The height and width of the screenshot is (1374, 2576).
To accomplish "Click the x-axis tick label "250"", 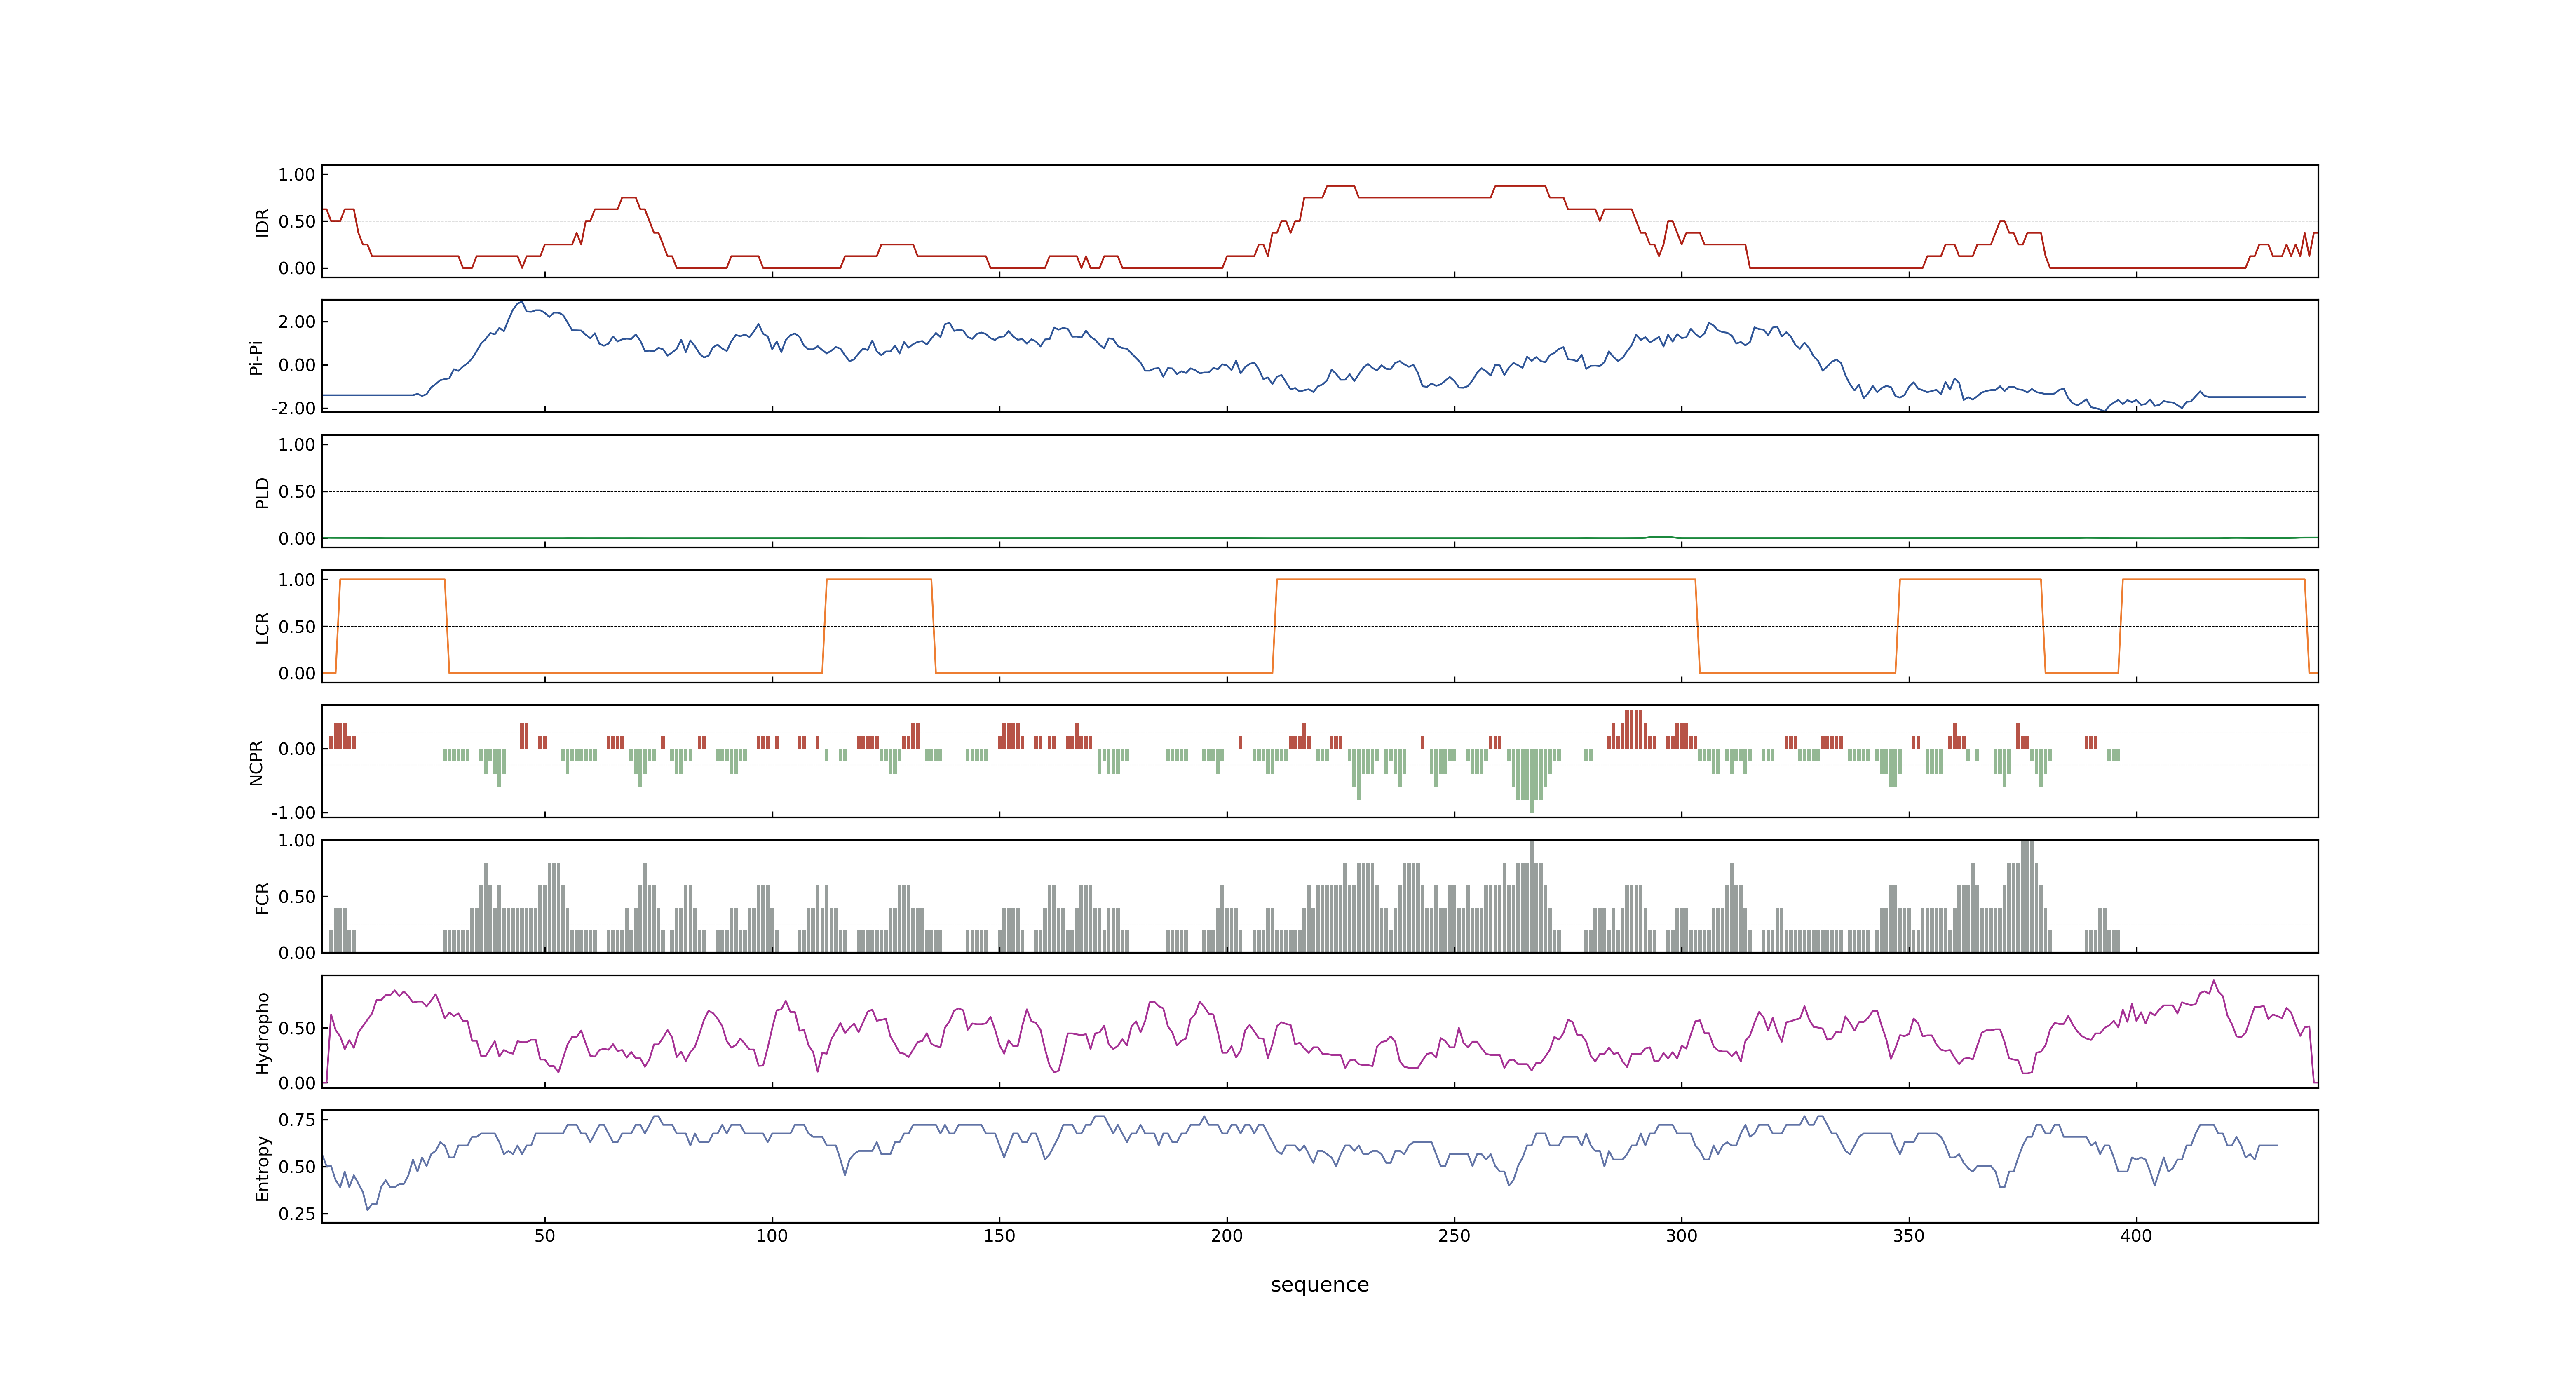I will point(1454,1236).
